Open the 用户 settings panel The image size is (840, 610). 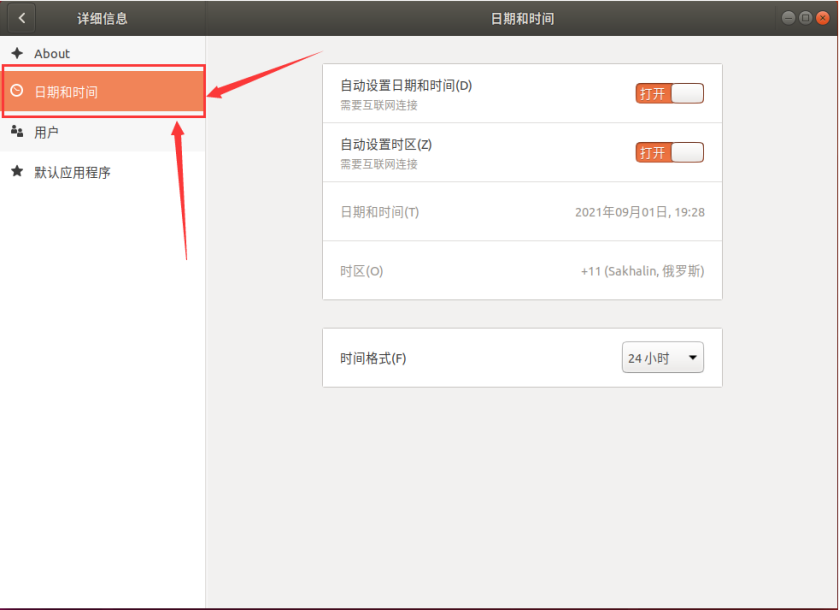pos(102,132)
